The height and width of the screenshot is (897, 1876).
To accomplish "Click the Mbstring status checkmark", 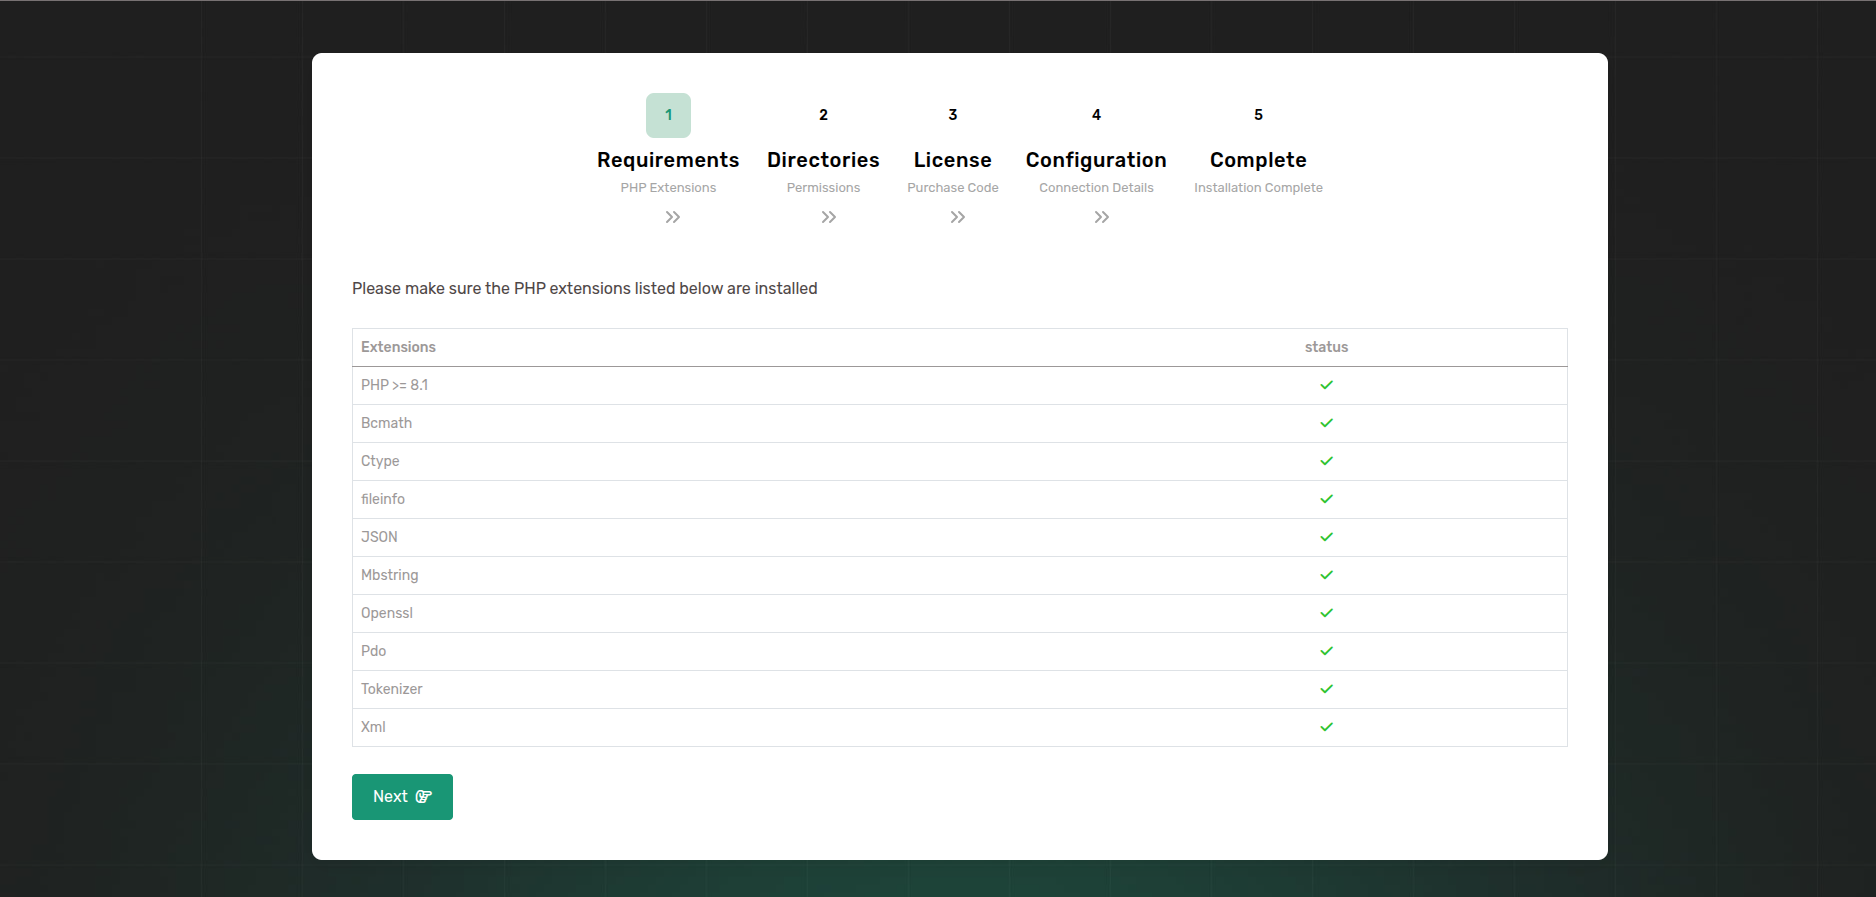I will (1326, 575).
